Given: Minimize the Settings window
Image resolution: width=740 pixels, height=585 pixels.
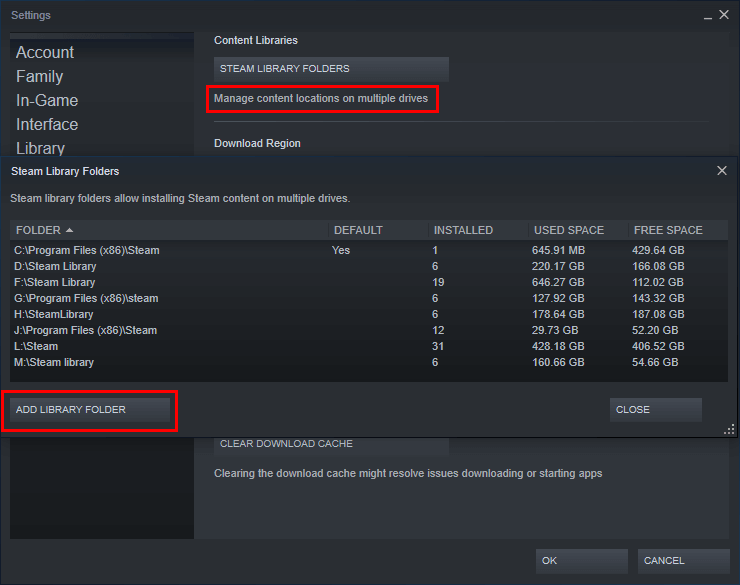Looking at the screenshot, I should (707, 16).
